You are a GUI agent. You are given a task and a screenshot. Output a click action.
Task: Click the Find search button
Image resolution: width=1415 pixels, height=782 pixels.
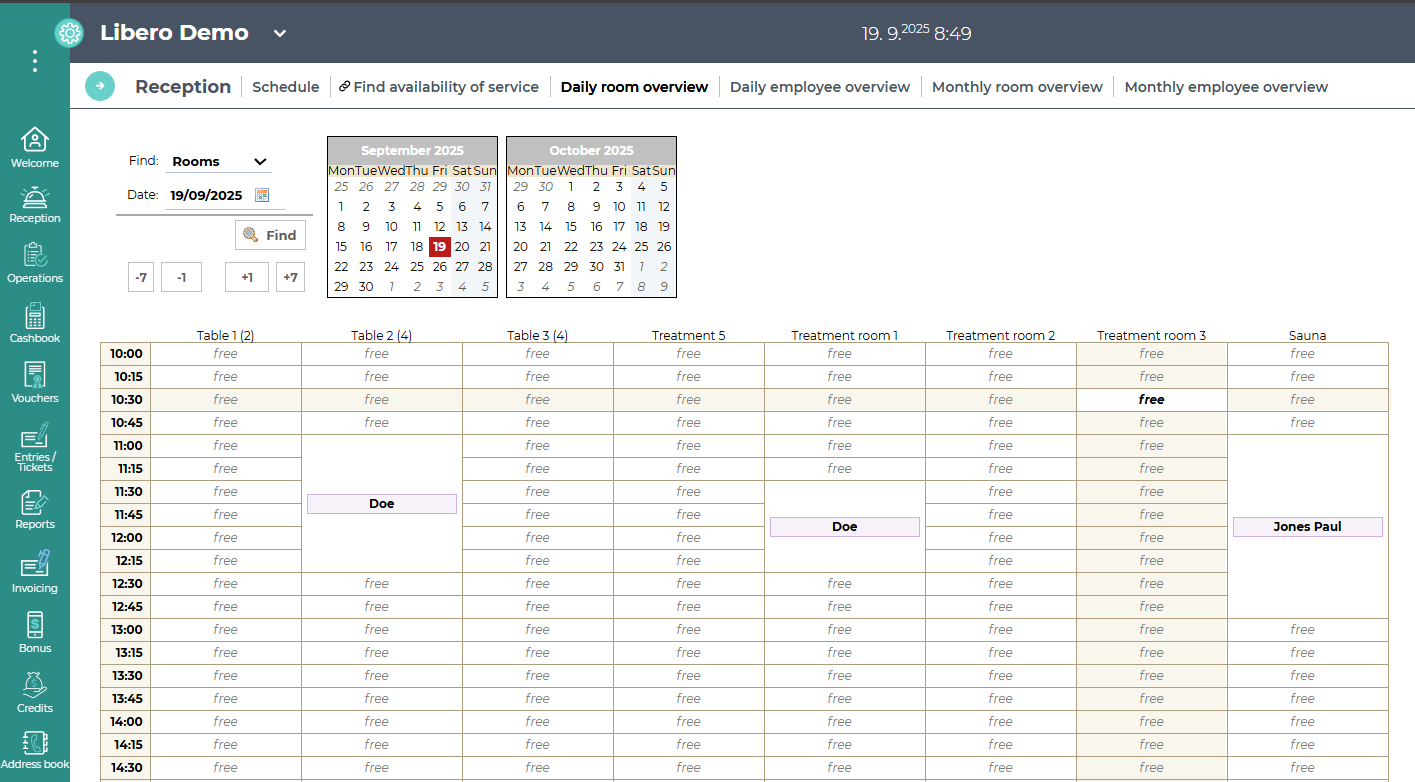(x=270, y=235)
